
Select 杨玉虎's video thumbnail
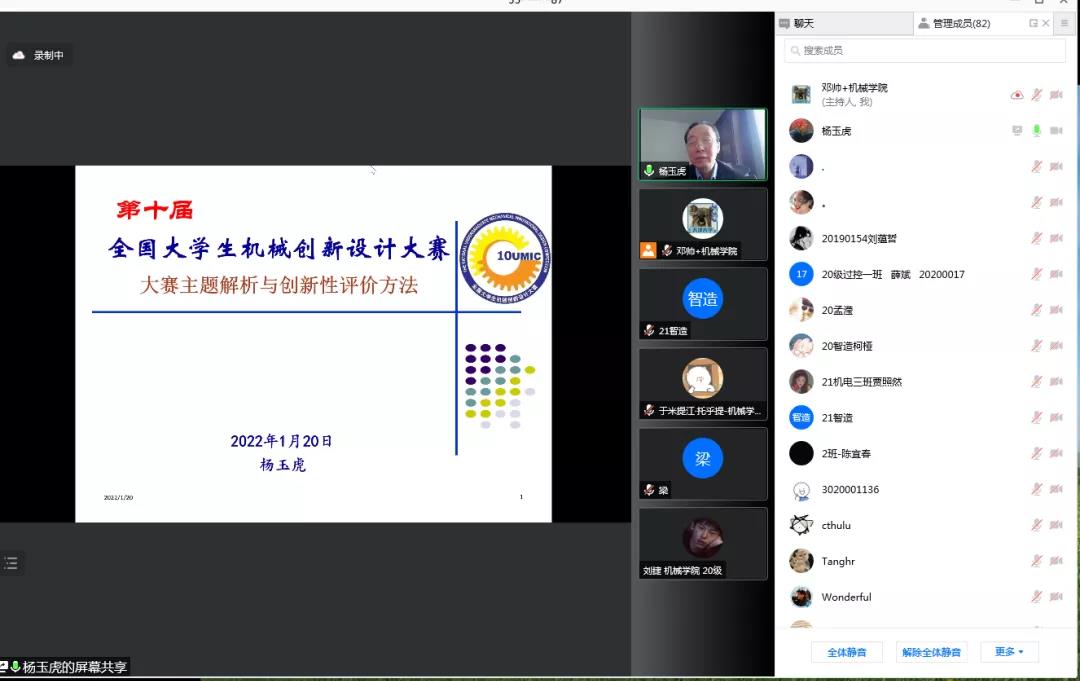703,144
